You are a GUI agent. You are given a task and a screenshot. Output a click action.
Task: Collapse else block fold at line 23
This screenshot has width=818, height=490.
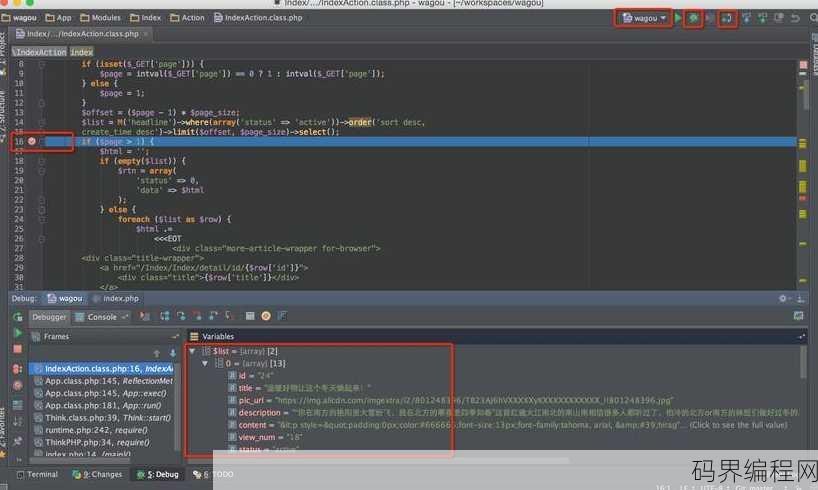click(42, 210)
